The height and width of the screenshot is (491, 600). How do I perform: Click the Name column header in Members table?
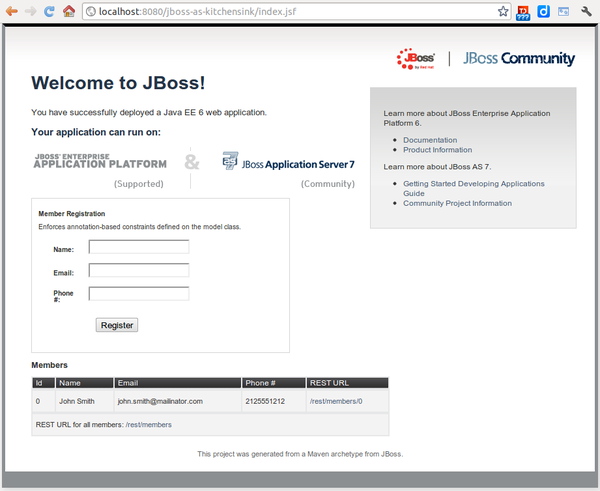(85, 383)
